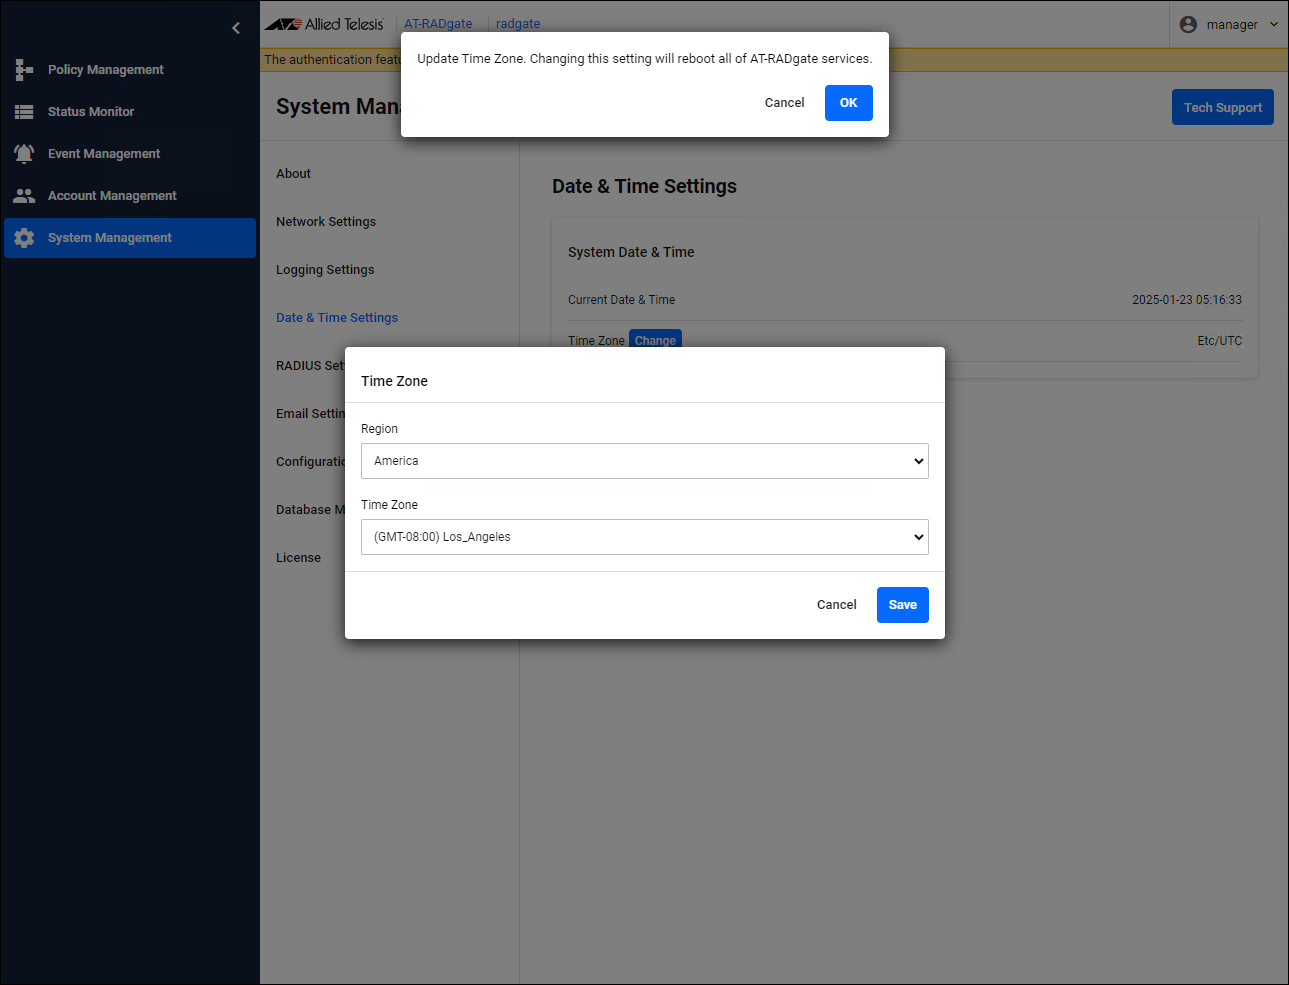Click the Account Management people icon

[24, 196]
